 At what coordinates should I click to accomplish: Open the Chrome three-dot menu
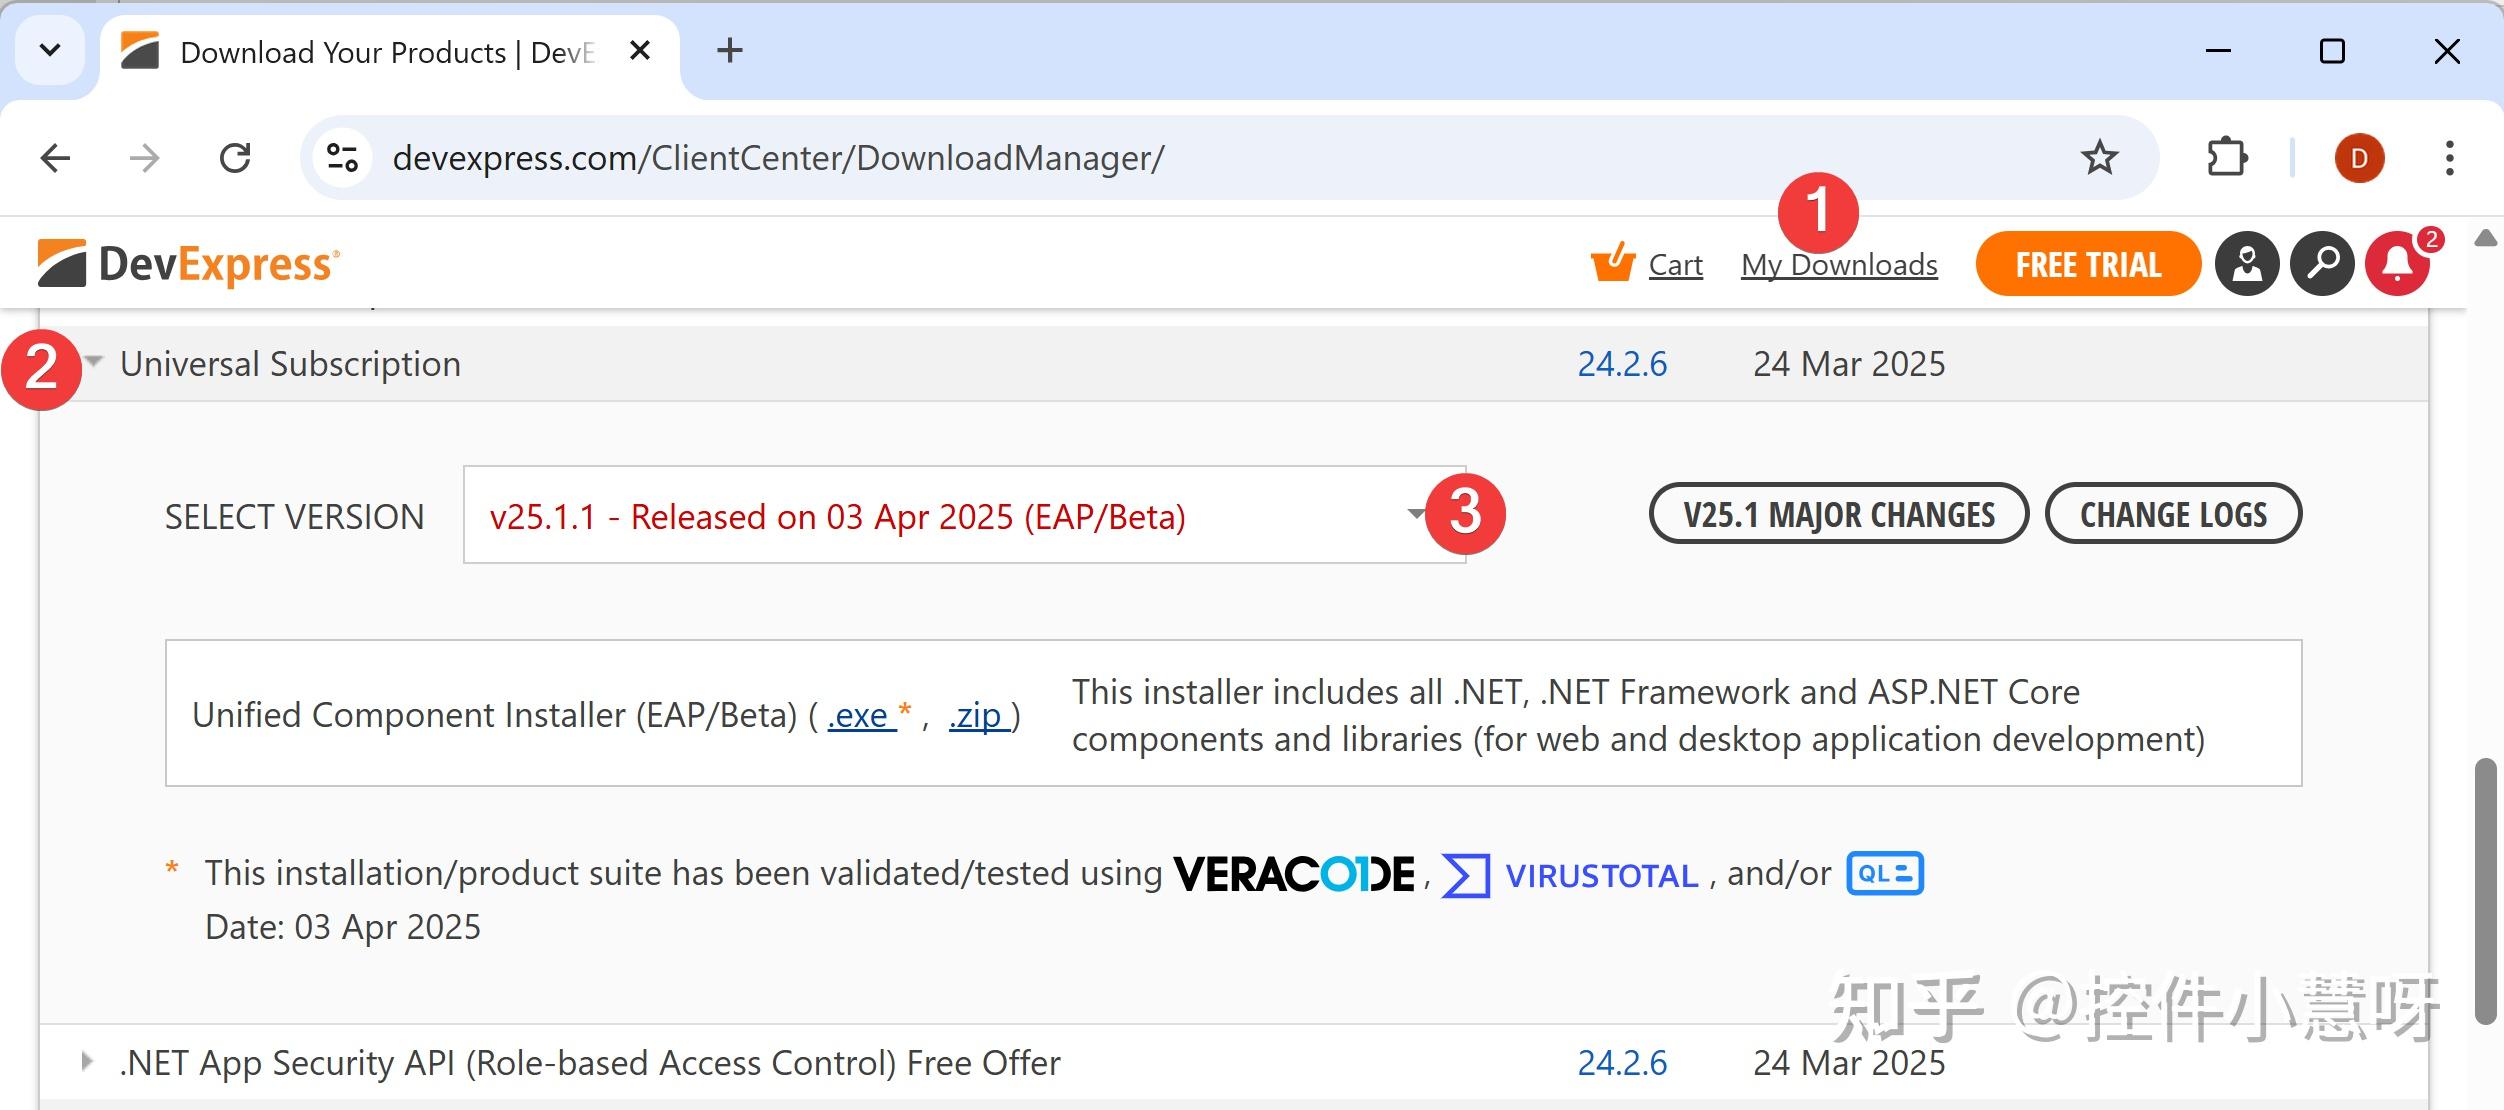click(2449, 157)
